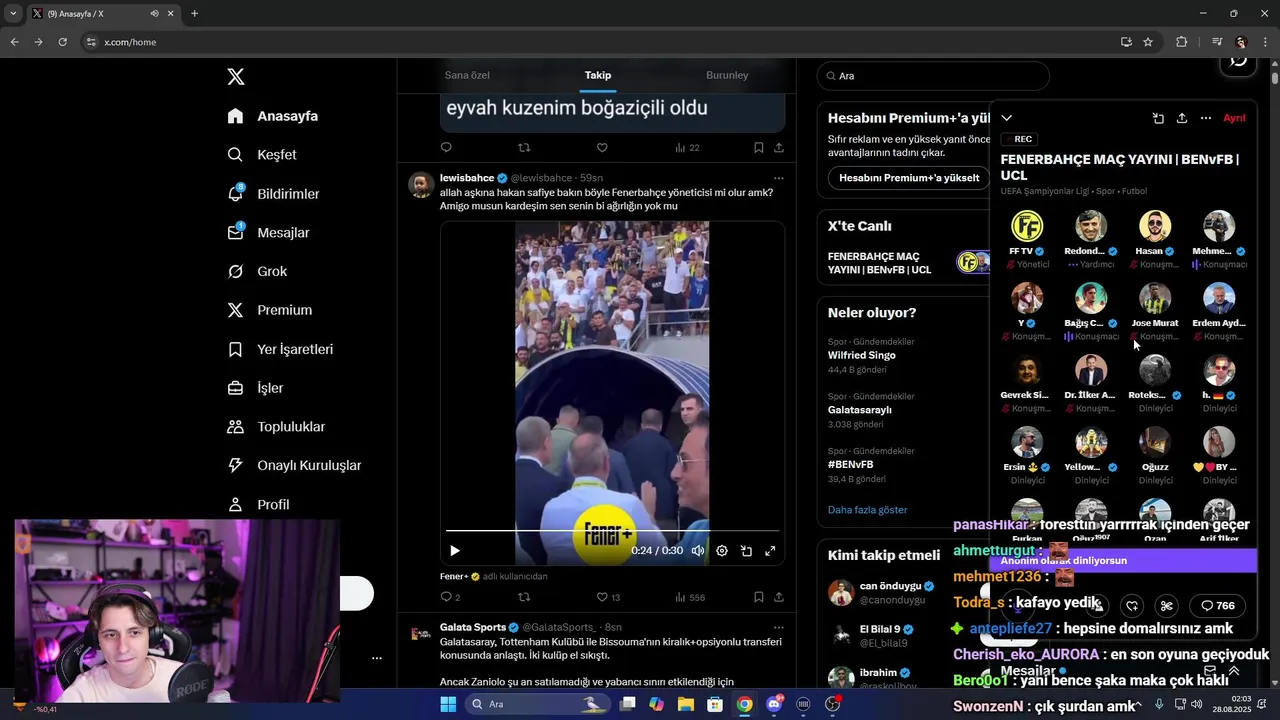Open lewisbahce profile avatar

pos(422,185)
